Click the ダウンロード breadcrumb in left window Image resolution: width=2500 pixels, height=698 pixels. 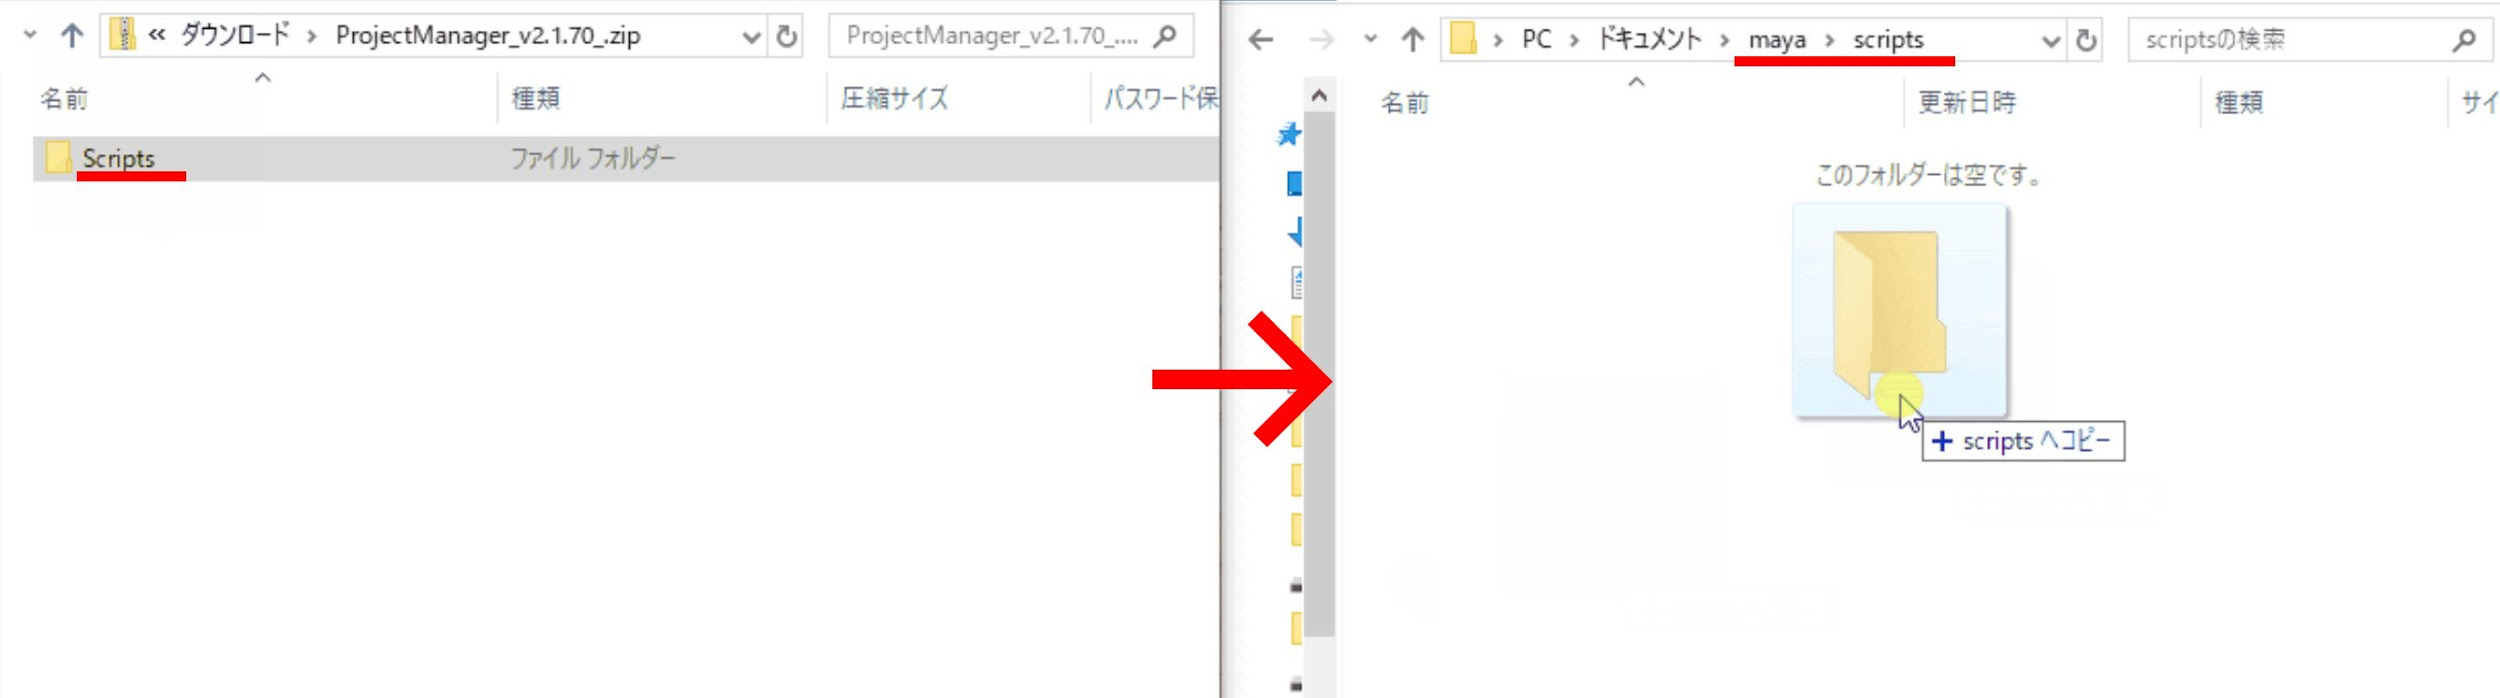pyautogui.click(x=235, y=36)
